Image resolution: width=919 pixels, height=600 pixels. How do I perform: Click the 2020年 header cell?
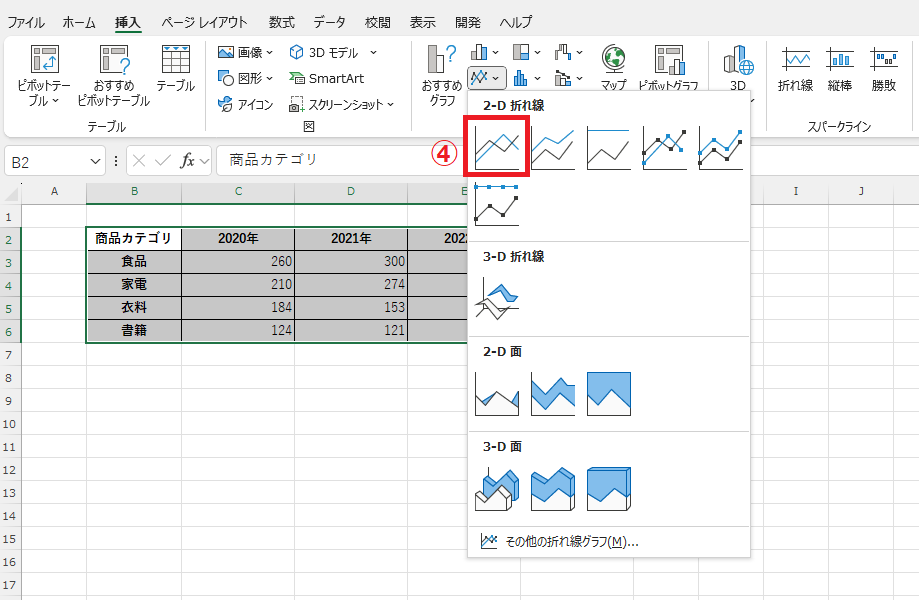(238, 238)
